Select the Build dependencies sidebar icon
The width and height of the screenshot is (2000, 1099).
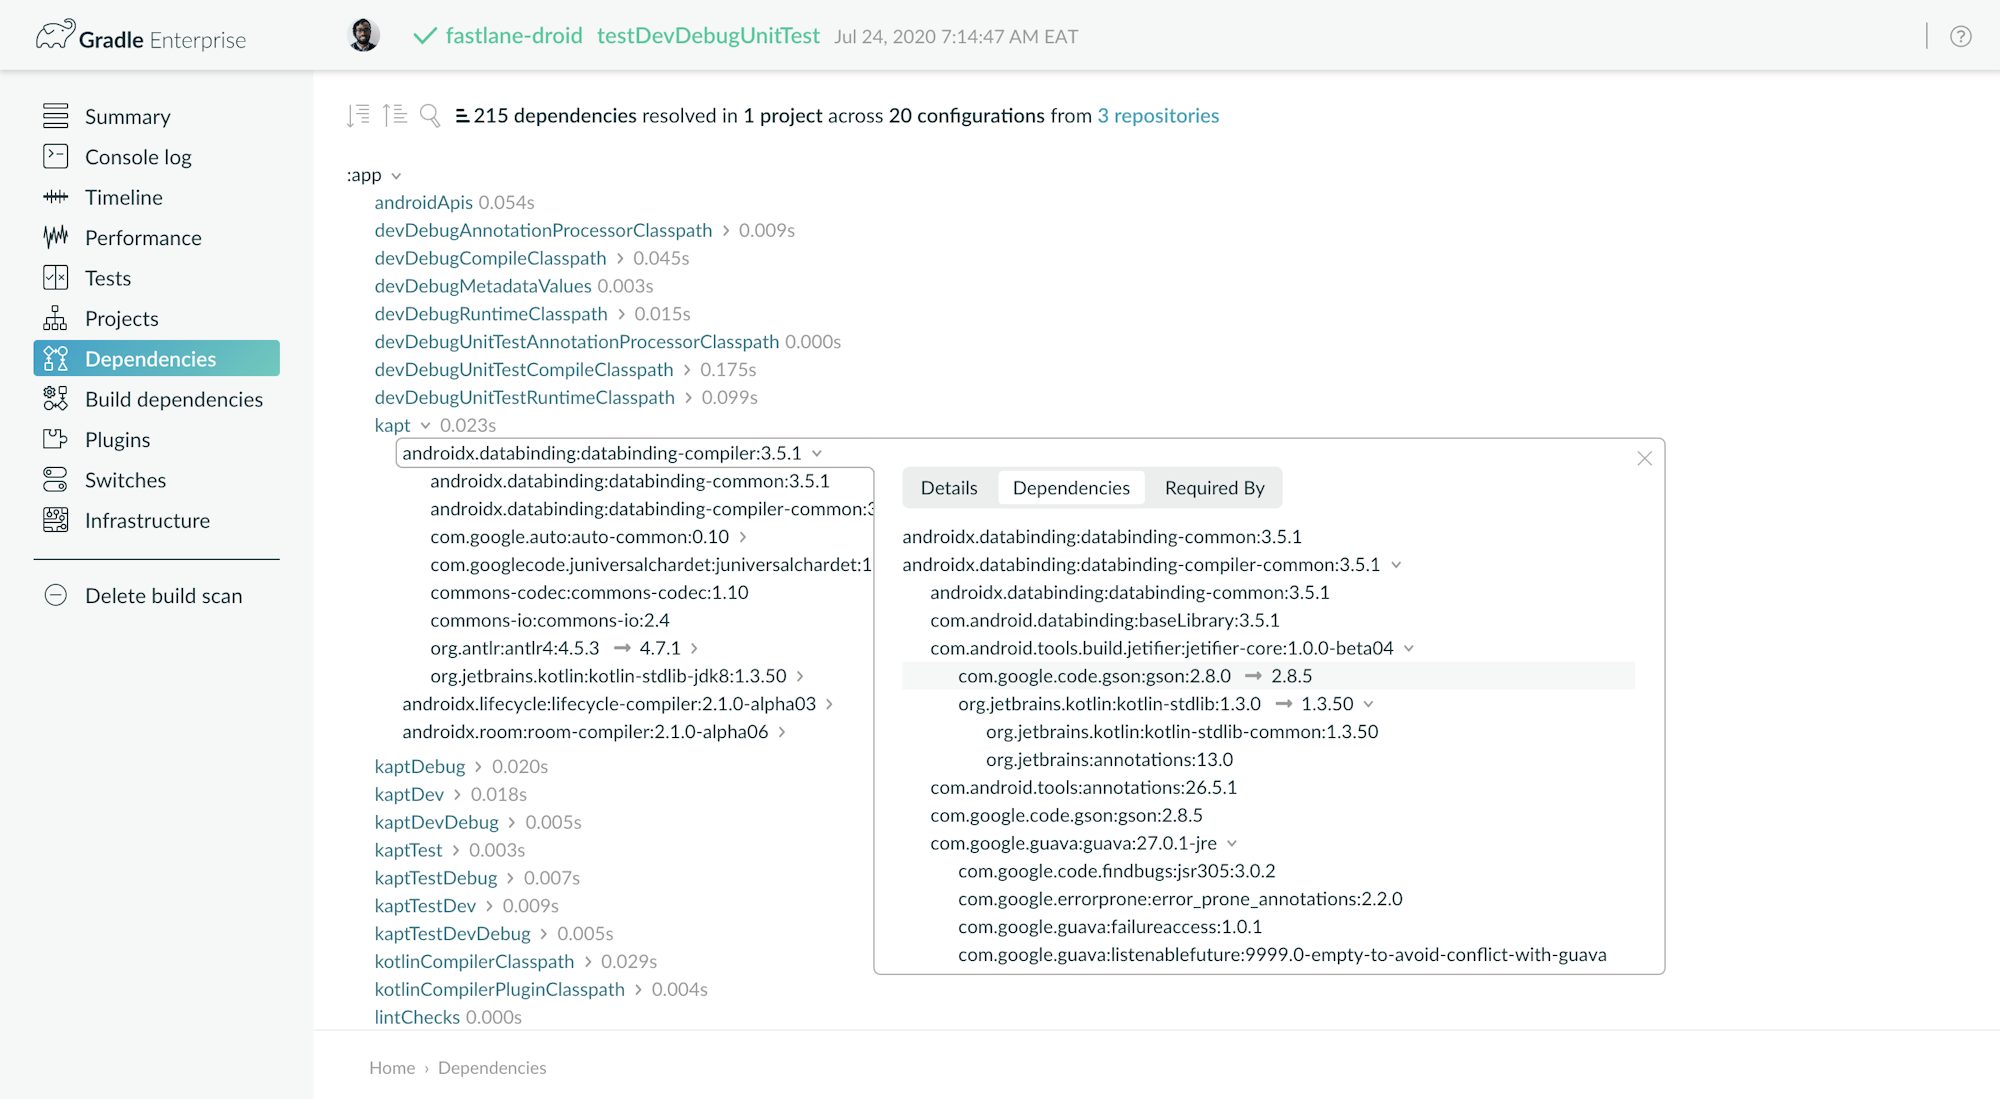point(56,399)
